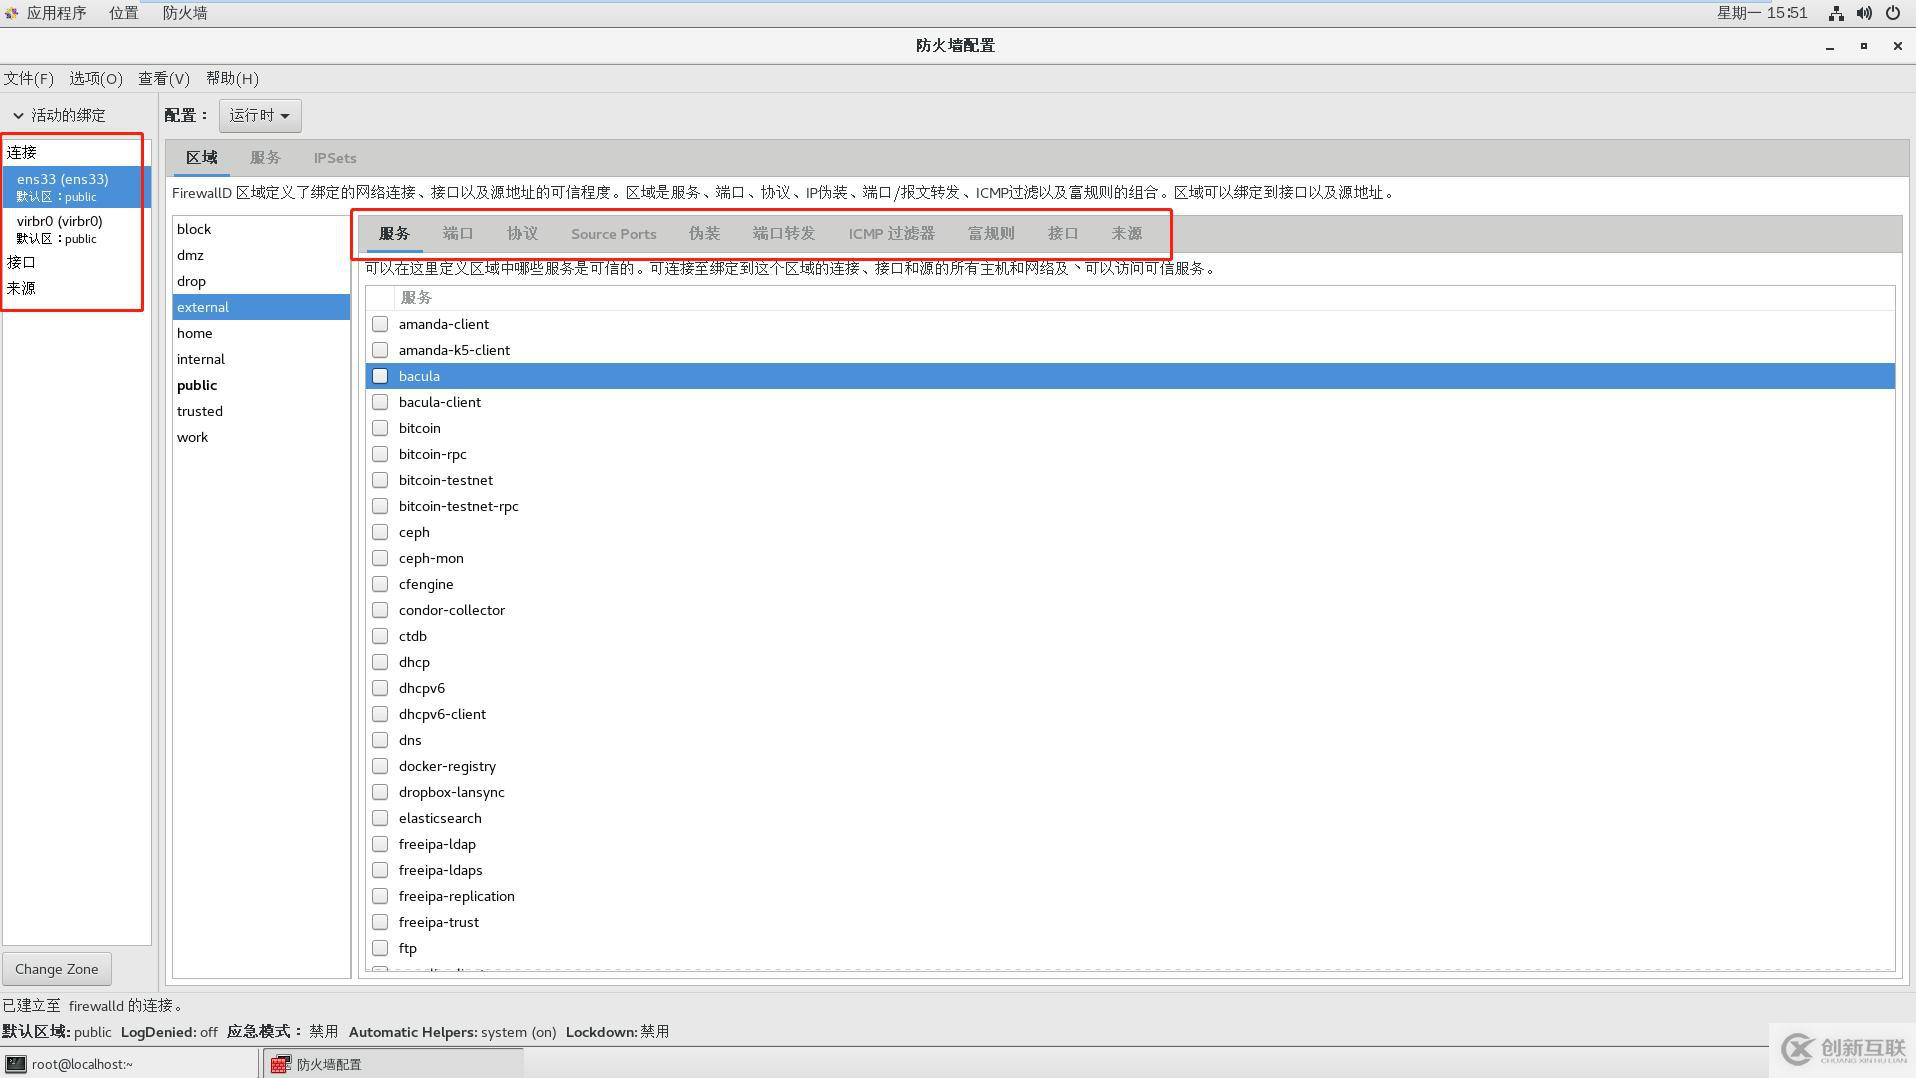
Task: Open the 选项 menu
Action: click(95, 78)
